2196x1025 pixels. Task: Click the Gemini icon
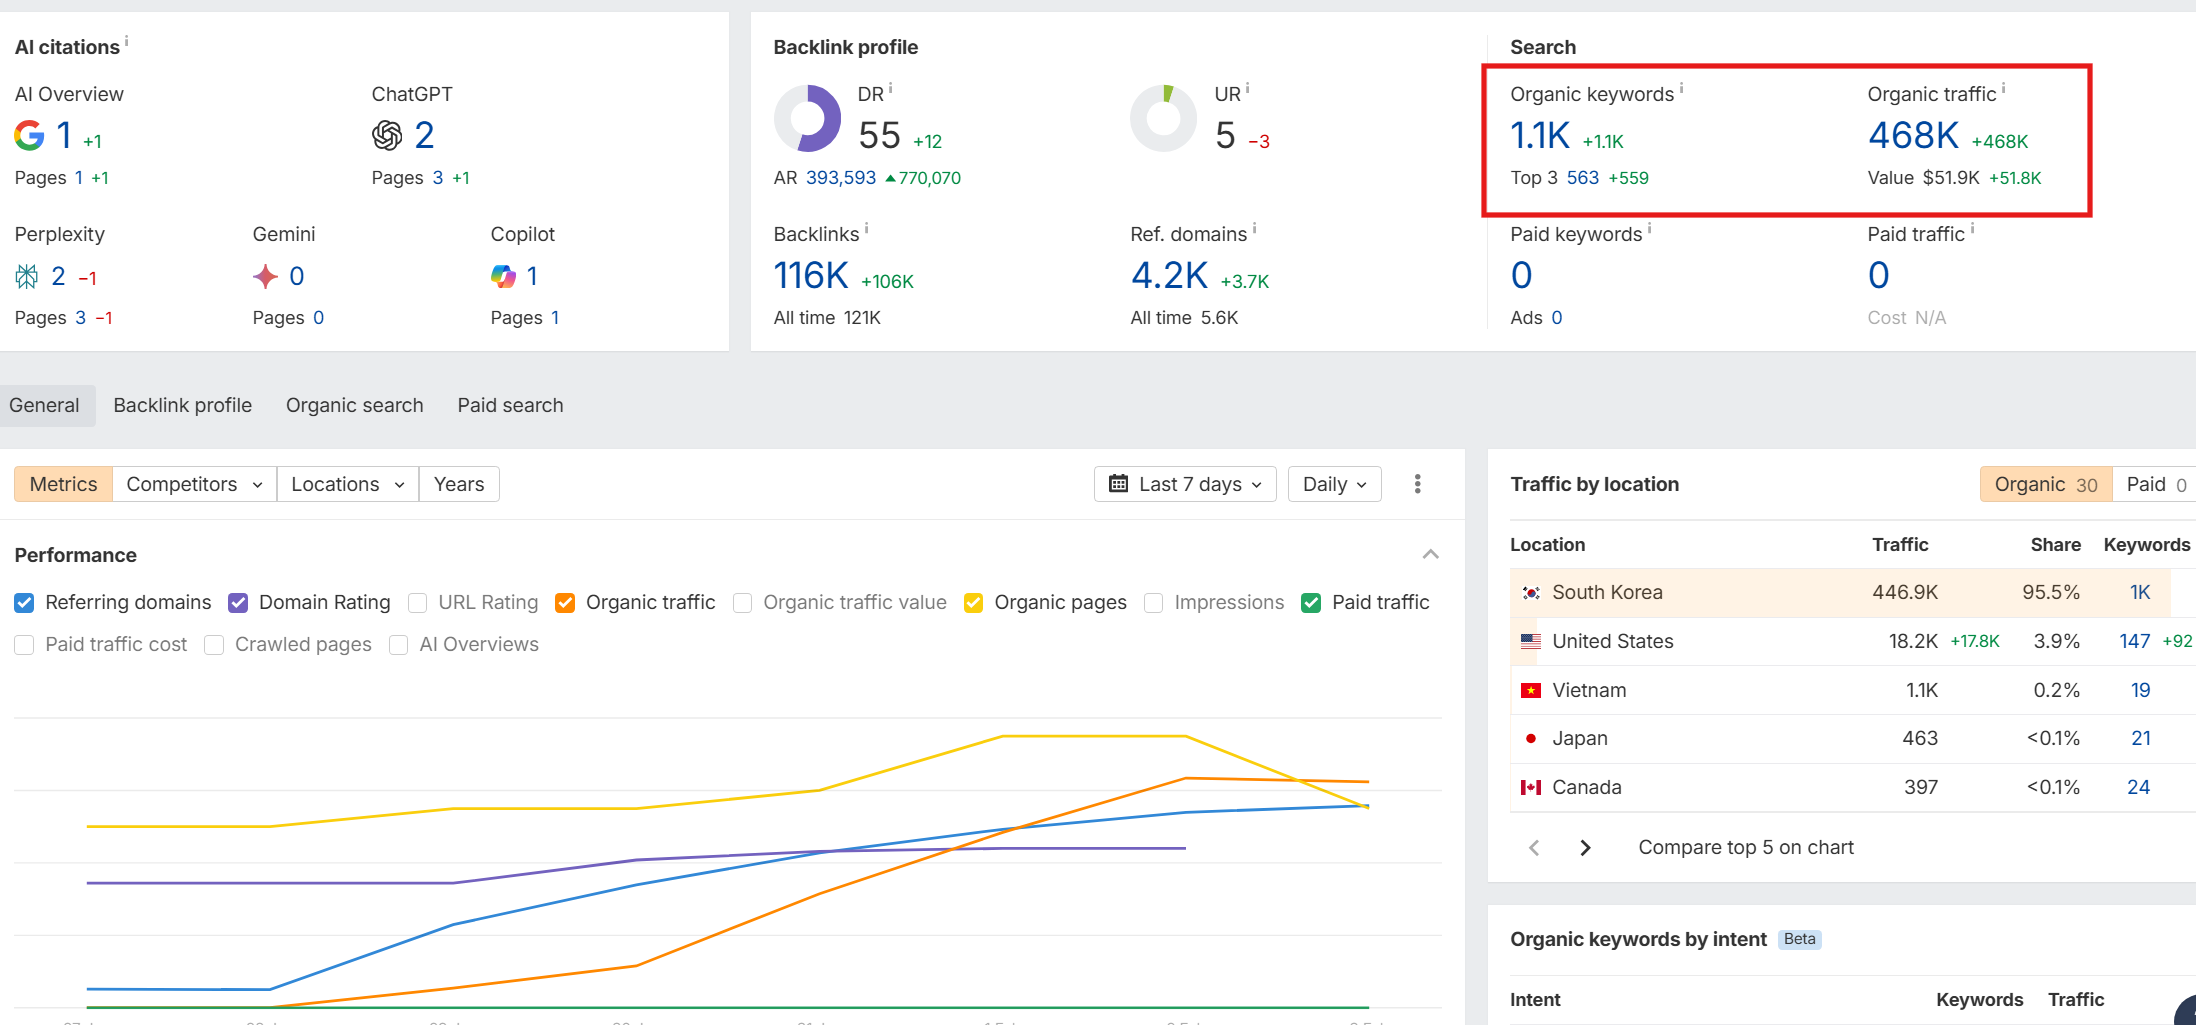pos(266,276)
